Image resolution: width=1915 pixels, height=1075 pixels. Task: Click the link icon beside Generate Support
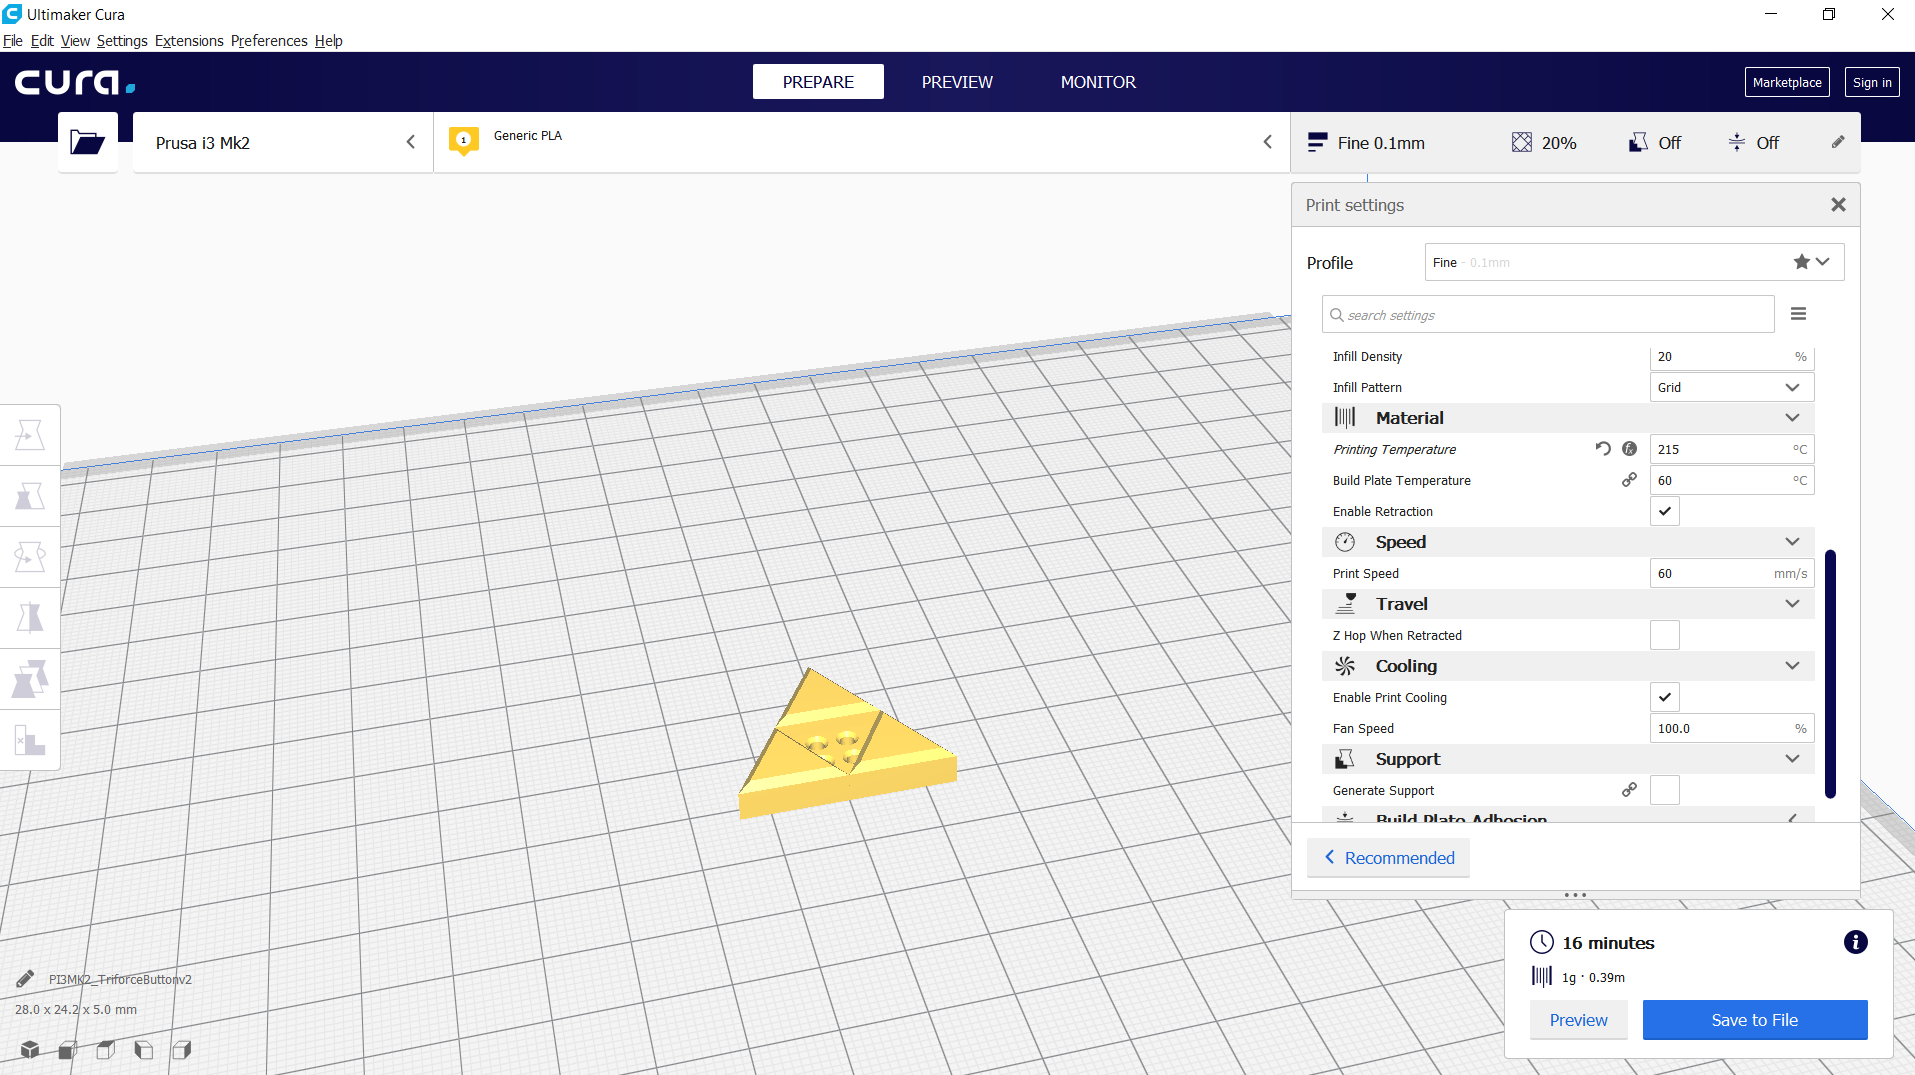(1630, 790)
